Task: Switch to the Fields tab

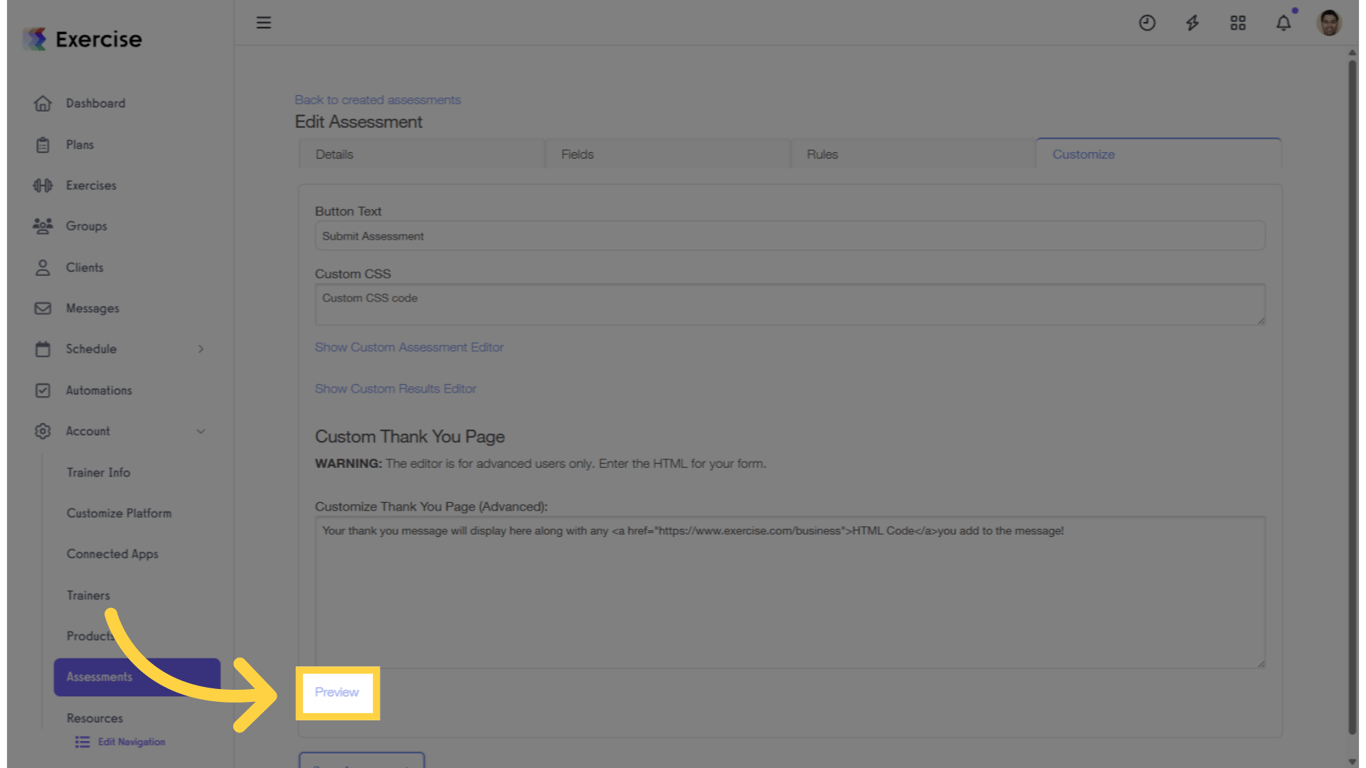Action: [x=667, y=154]
